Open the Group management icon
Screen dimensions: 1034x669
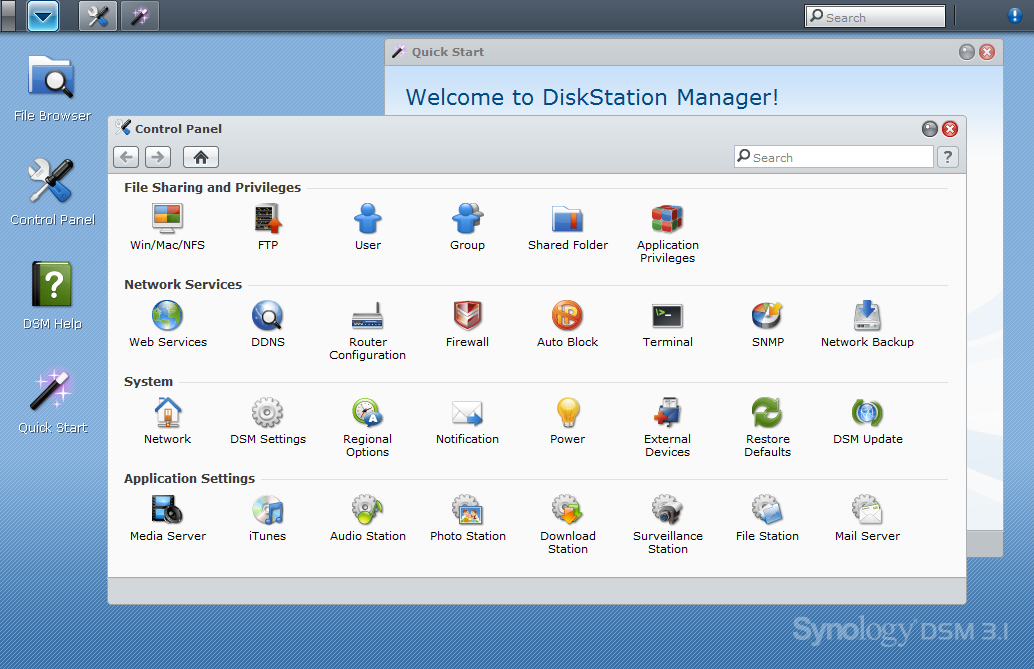(468, 227)
